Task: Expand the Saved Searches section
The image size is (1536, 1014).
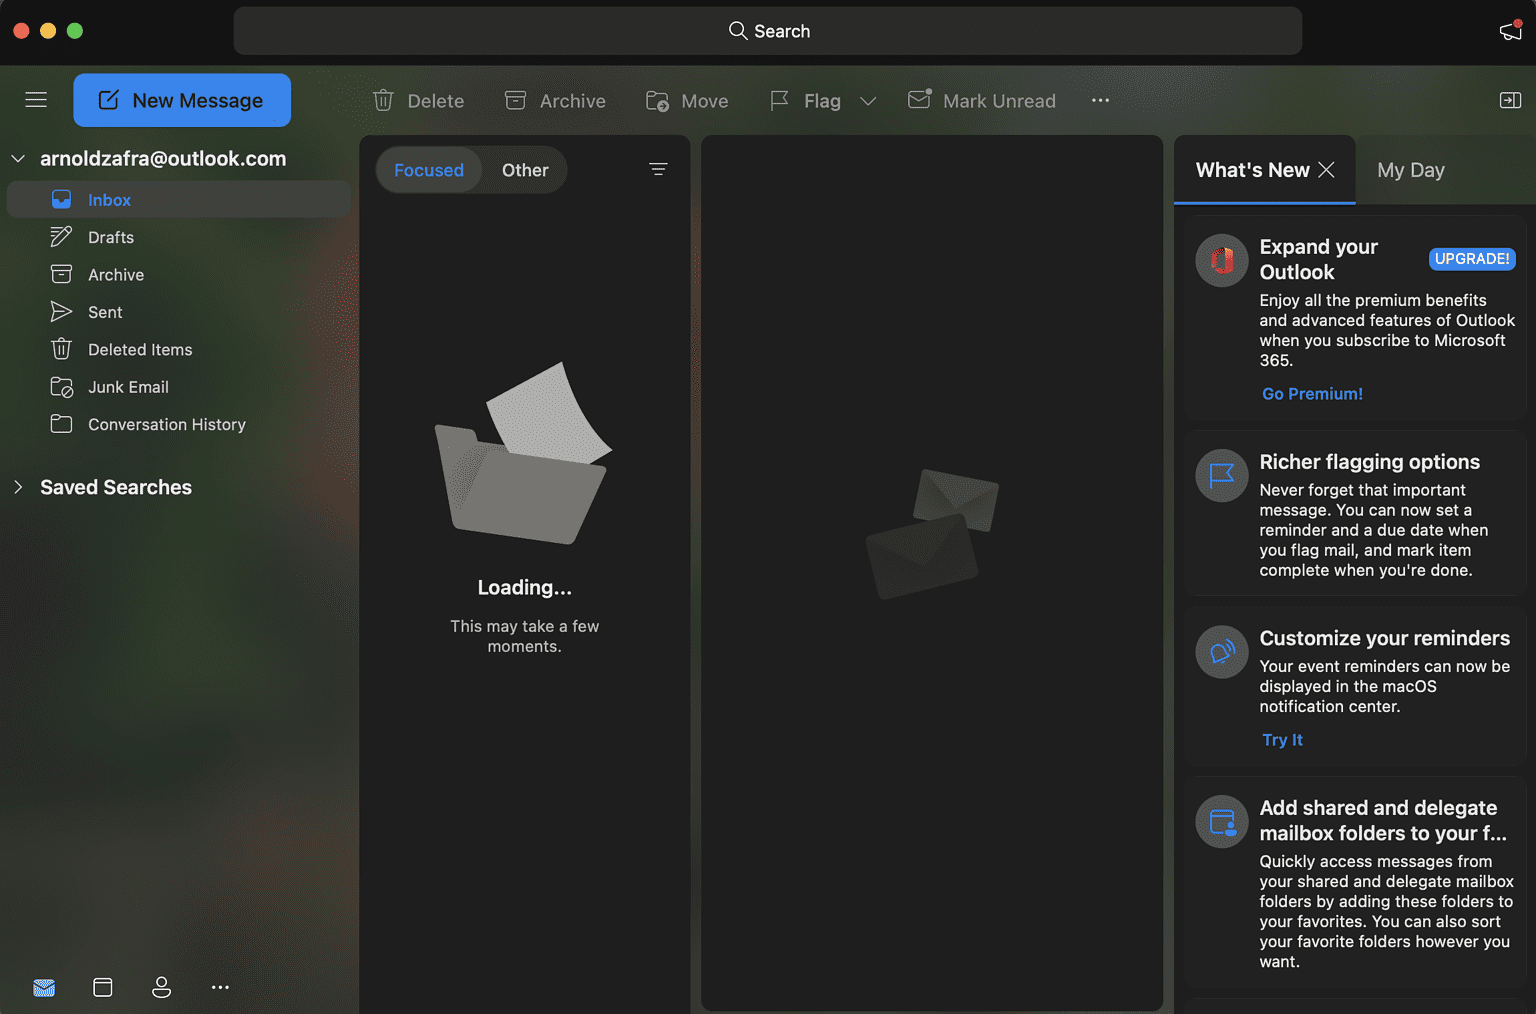Action: [x=18, y=487]
